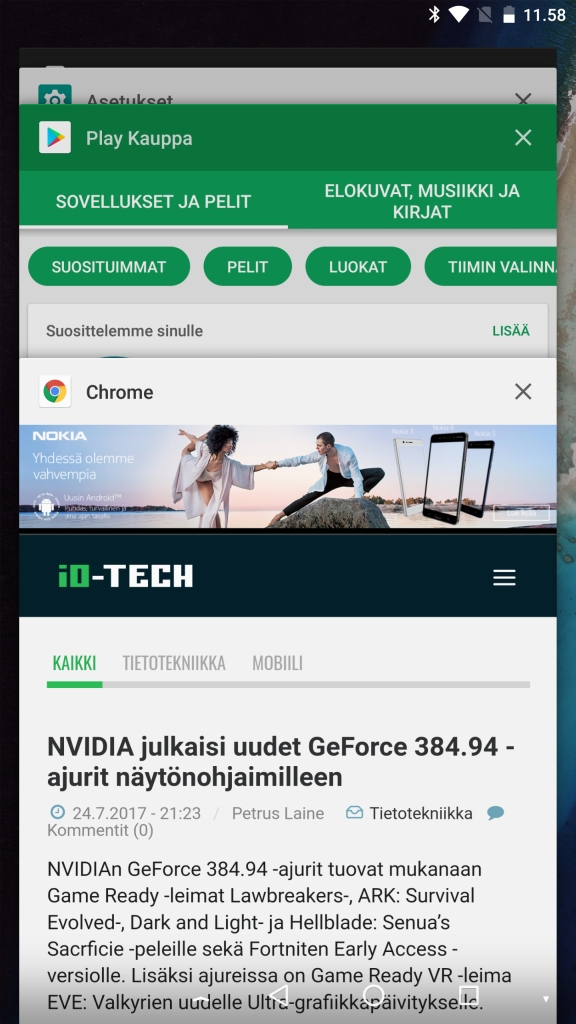The height and width of the screenshot is (1024, 576).
Task: Dismiss the Chrome card
Action: coord(523,391)
